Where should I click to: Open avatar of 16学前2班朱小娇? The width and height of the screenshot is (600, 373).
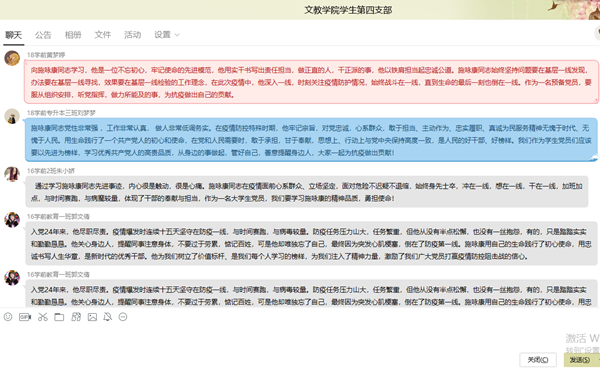coord(12,174)
